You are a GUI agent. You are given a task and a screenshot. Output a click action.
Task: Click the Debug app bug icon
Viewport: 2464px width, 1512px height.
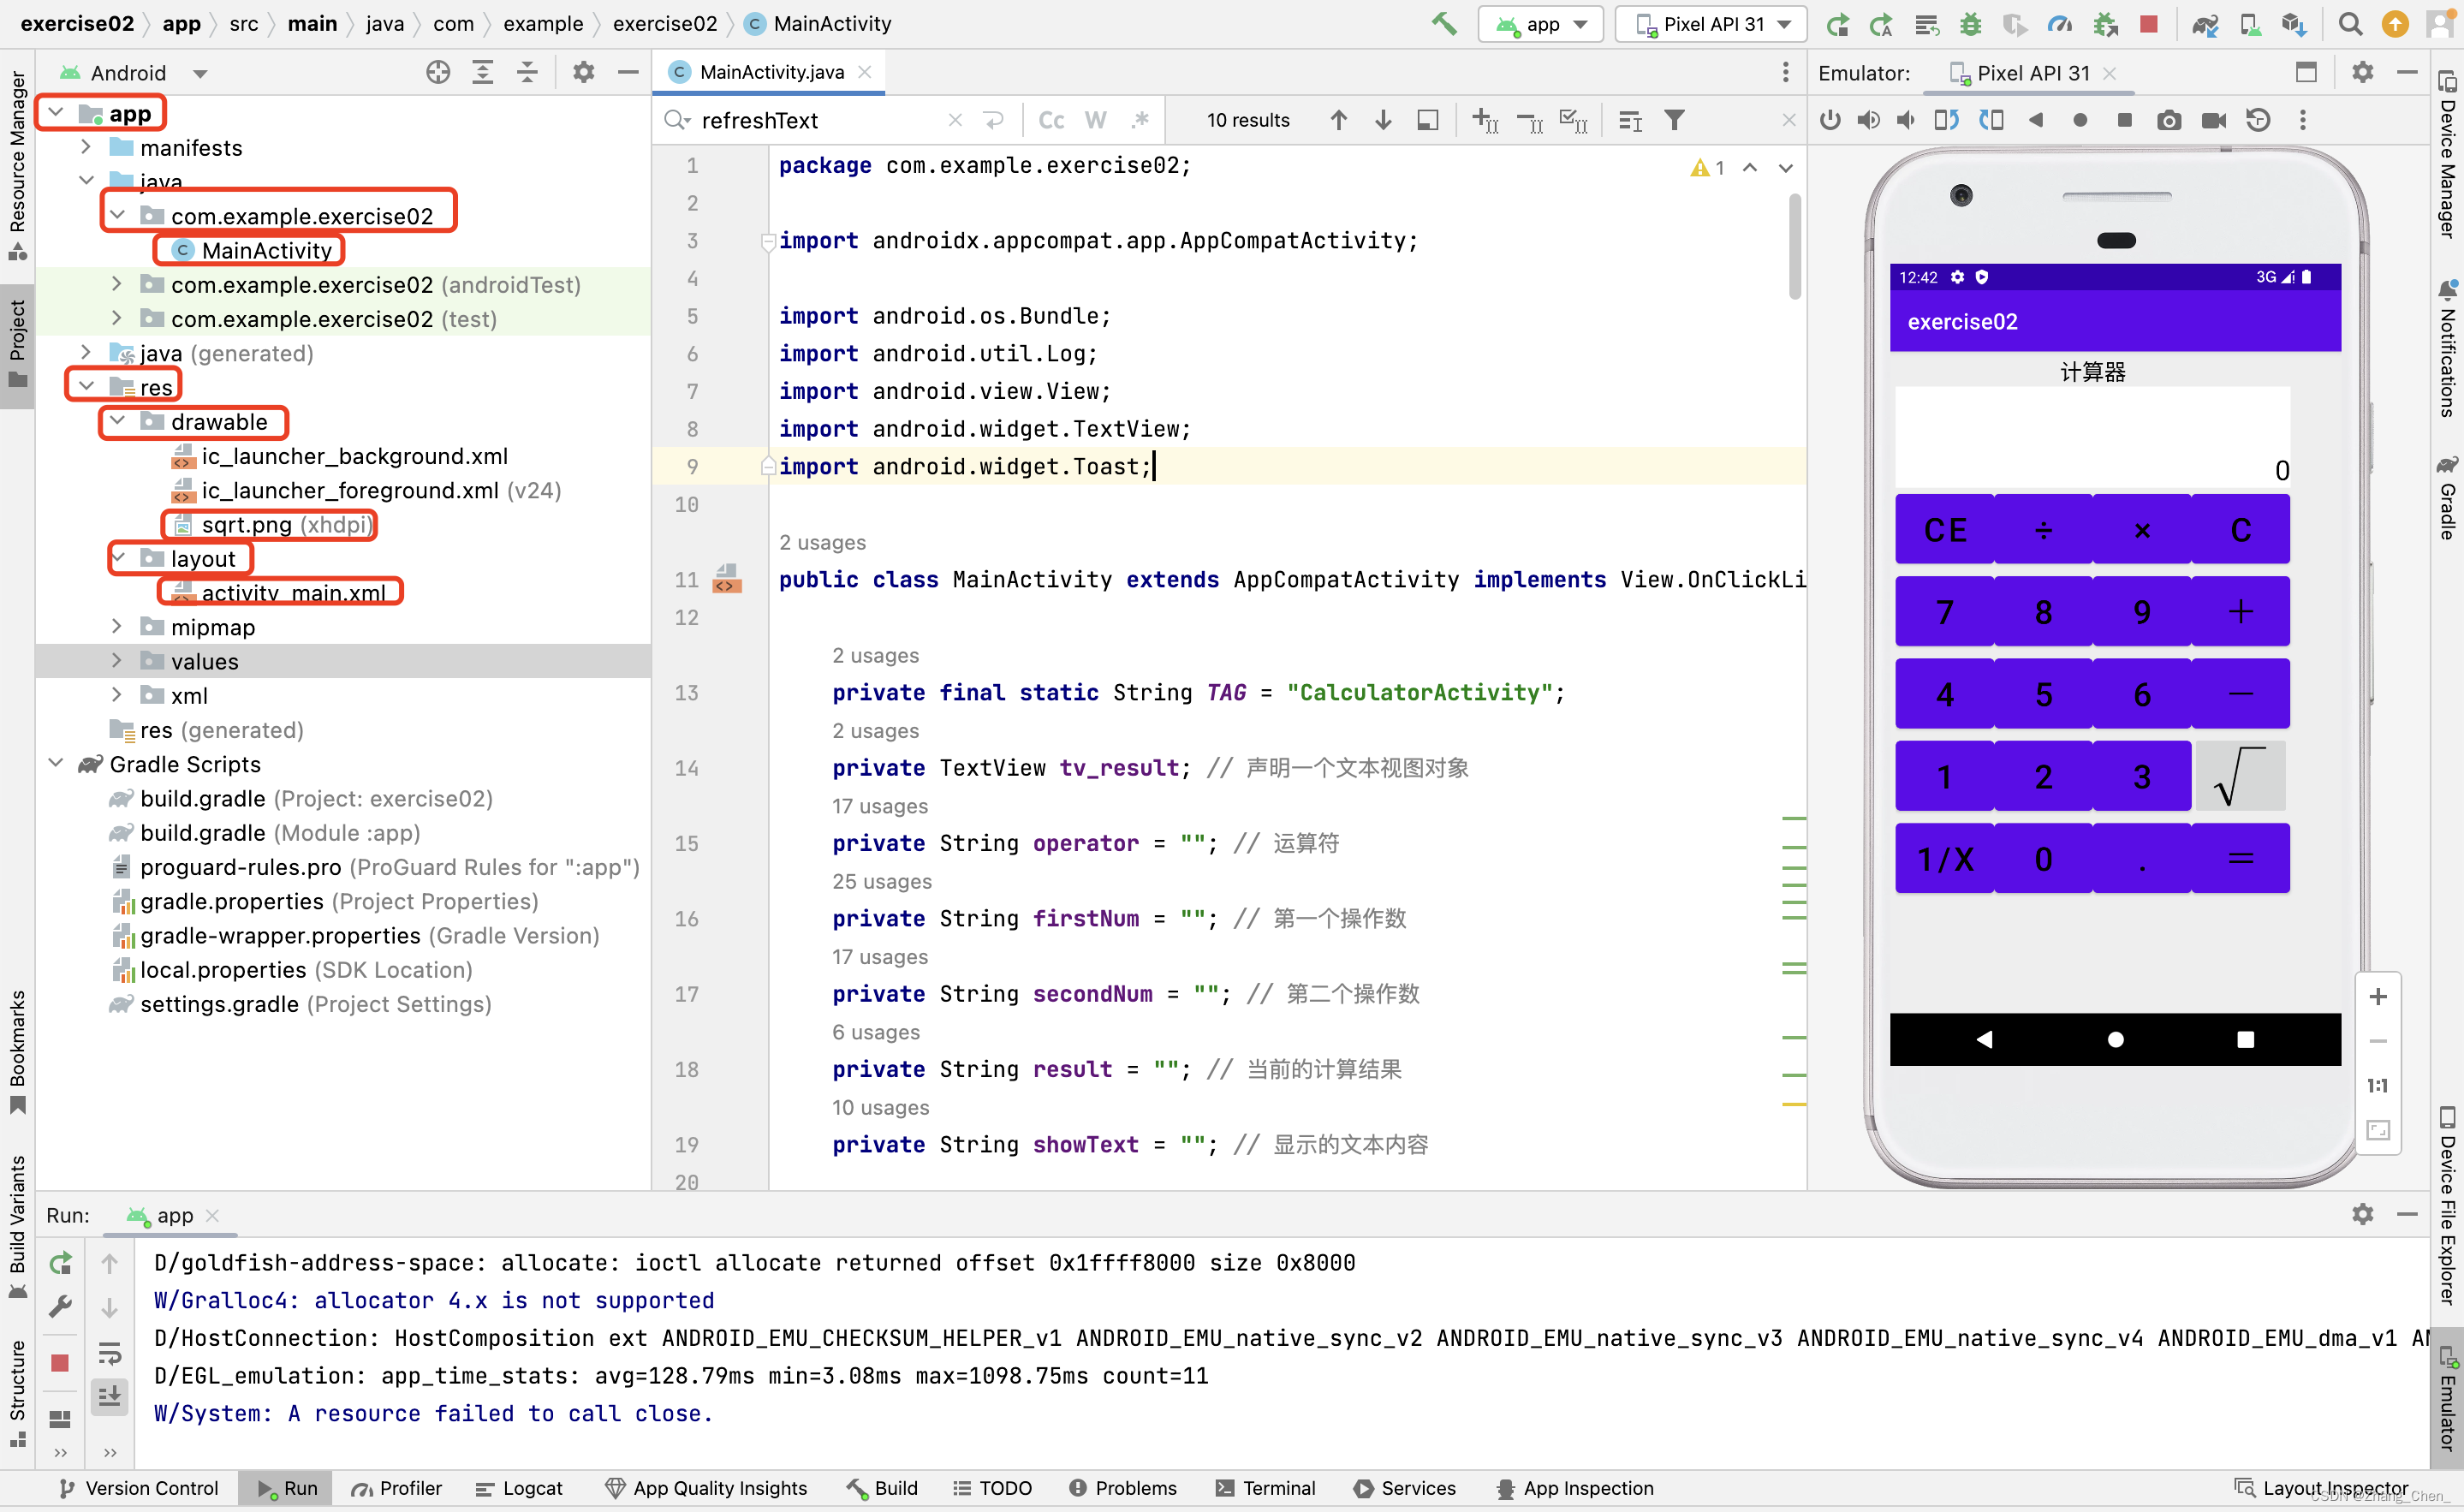pyautogui.click(x=1970, y=24)
